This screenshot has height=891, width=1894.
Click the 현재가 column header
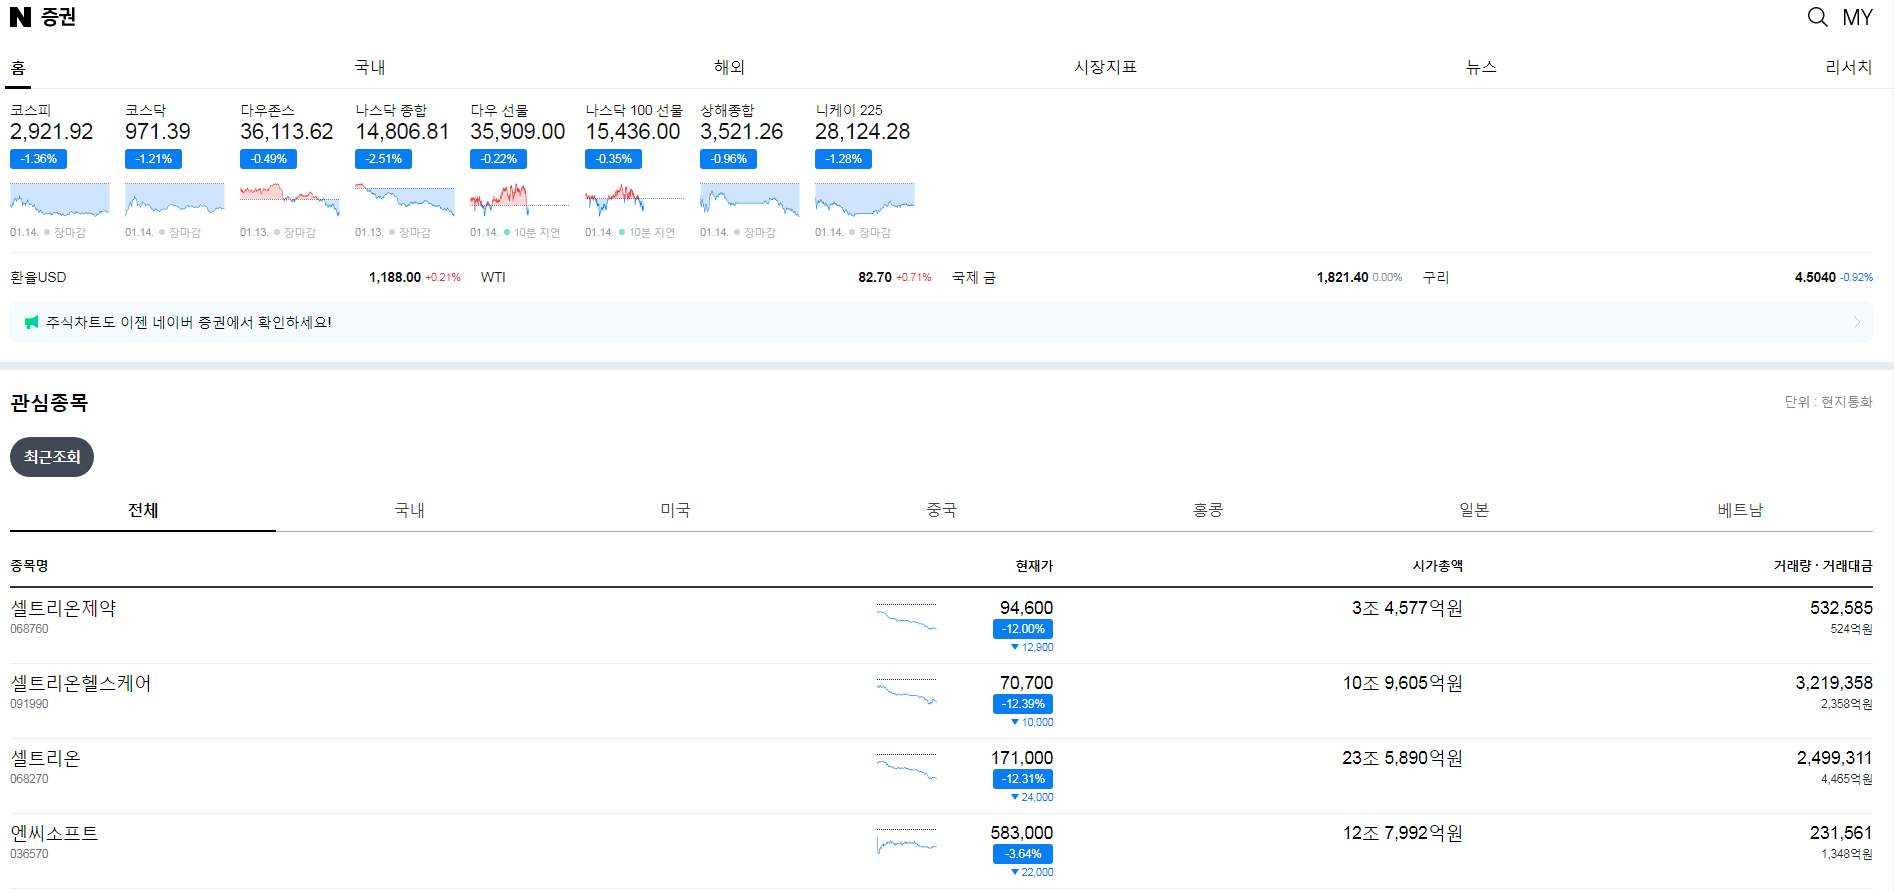click(x=1034, y=566)
